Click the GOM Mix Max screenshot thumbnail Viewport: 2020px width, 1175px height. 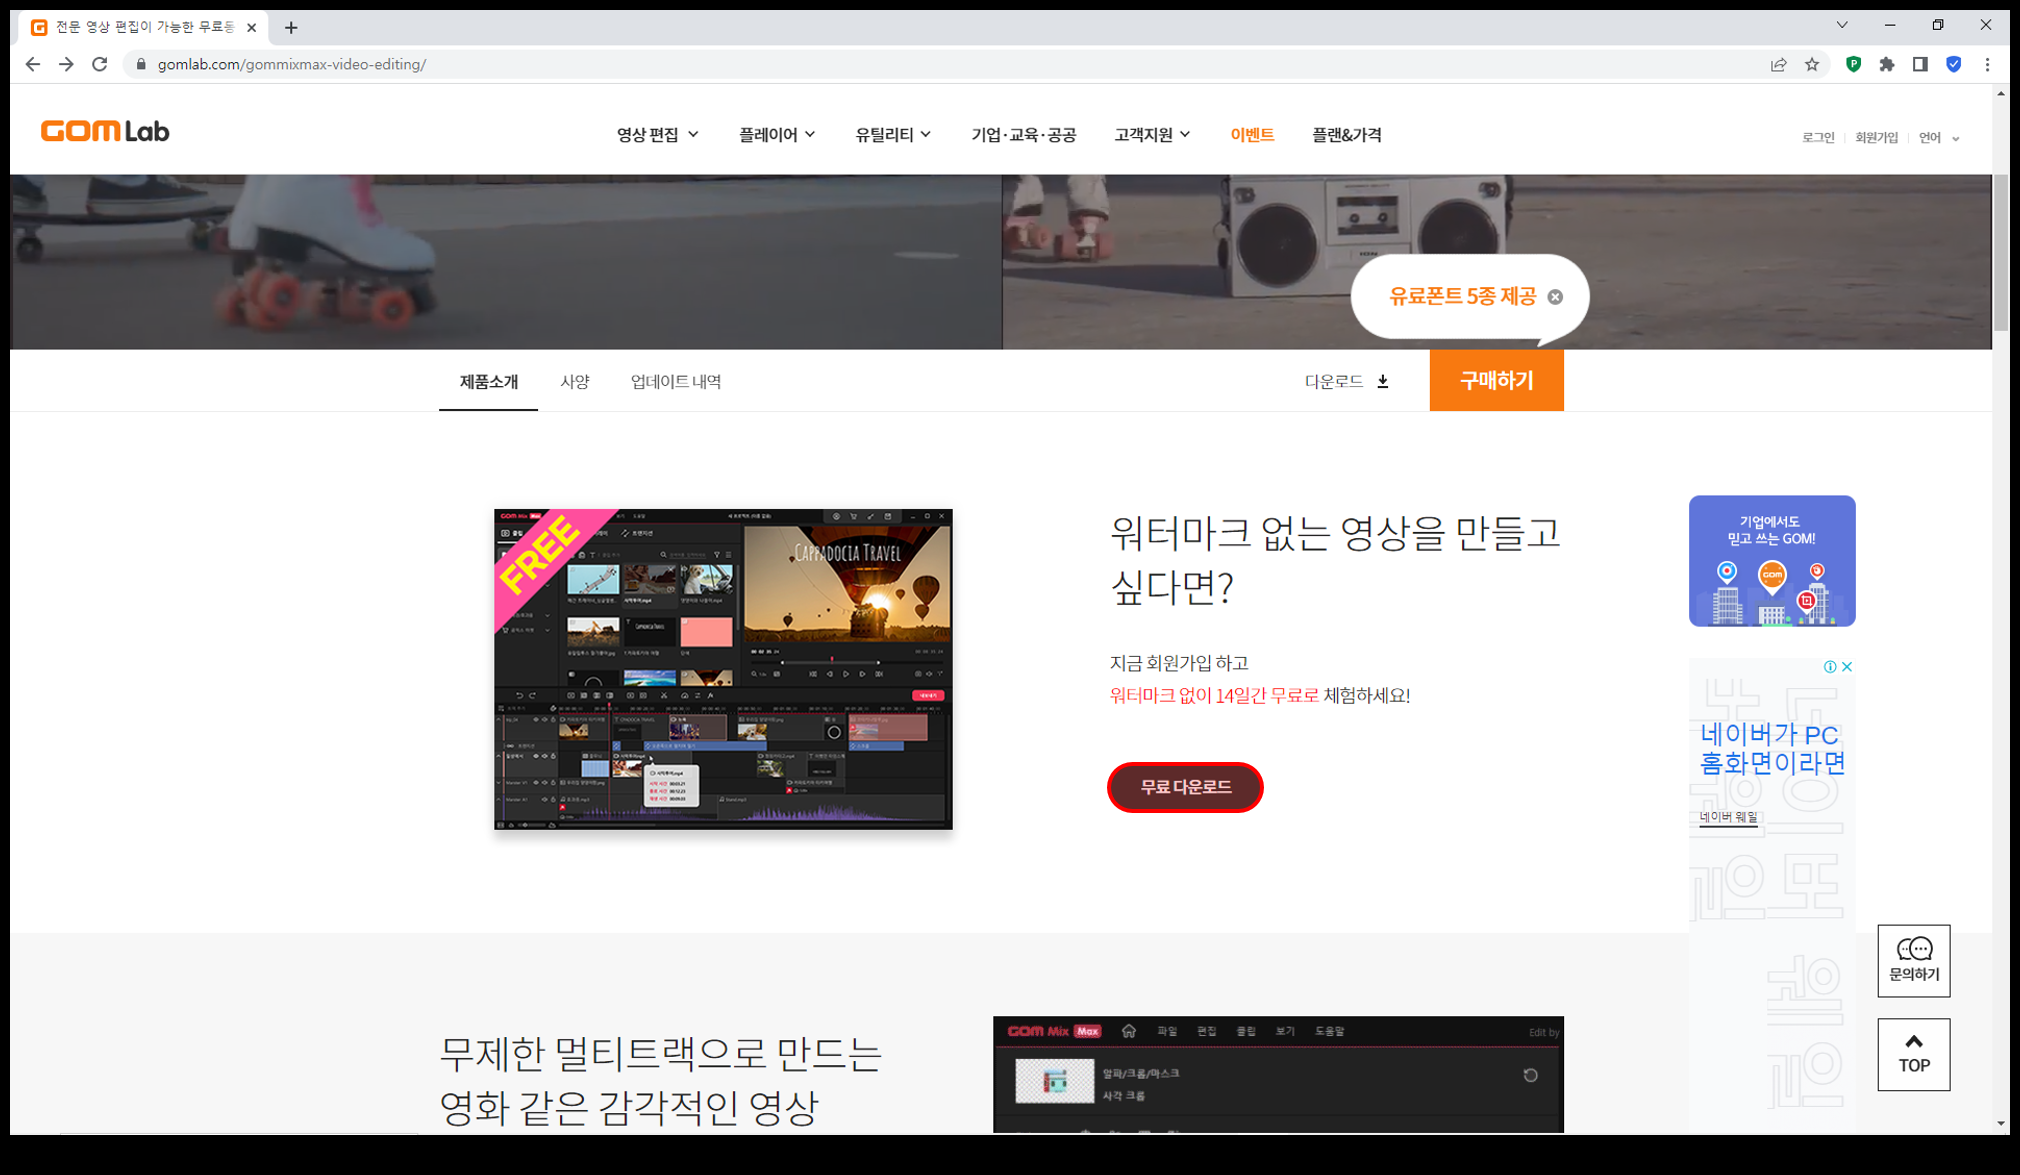(x=723, y=669)
